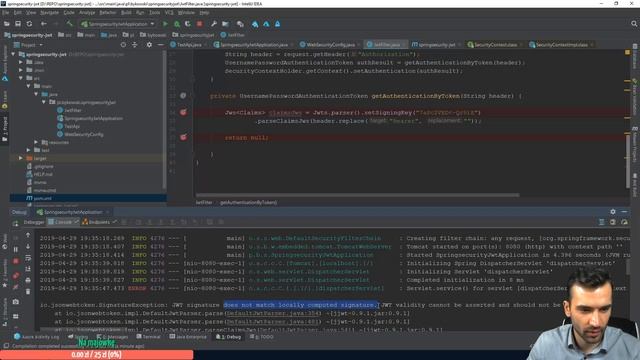The width and height of the screenshot is (640, 360).
Task: Open Azure Activity Log window
Action: (36, 337)
